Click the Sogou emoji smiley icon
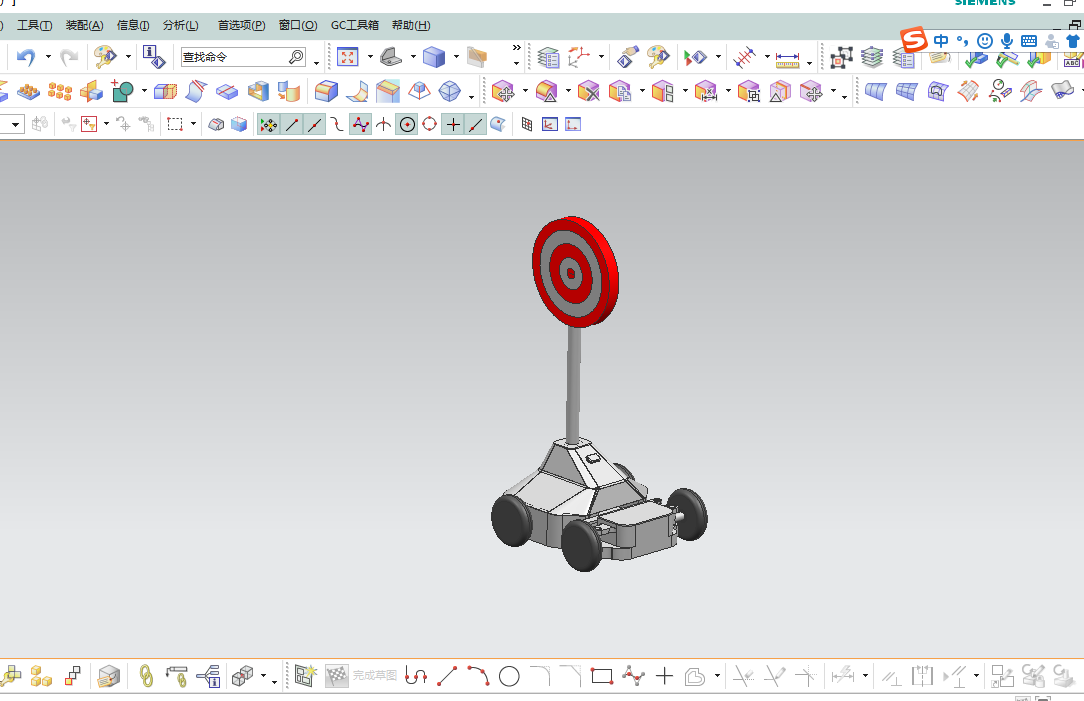The width and height of the screenshot is (1084, 701). [x=985, y=41]
